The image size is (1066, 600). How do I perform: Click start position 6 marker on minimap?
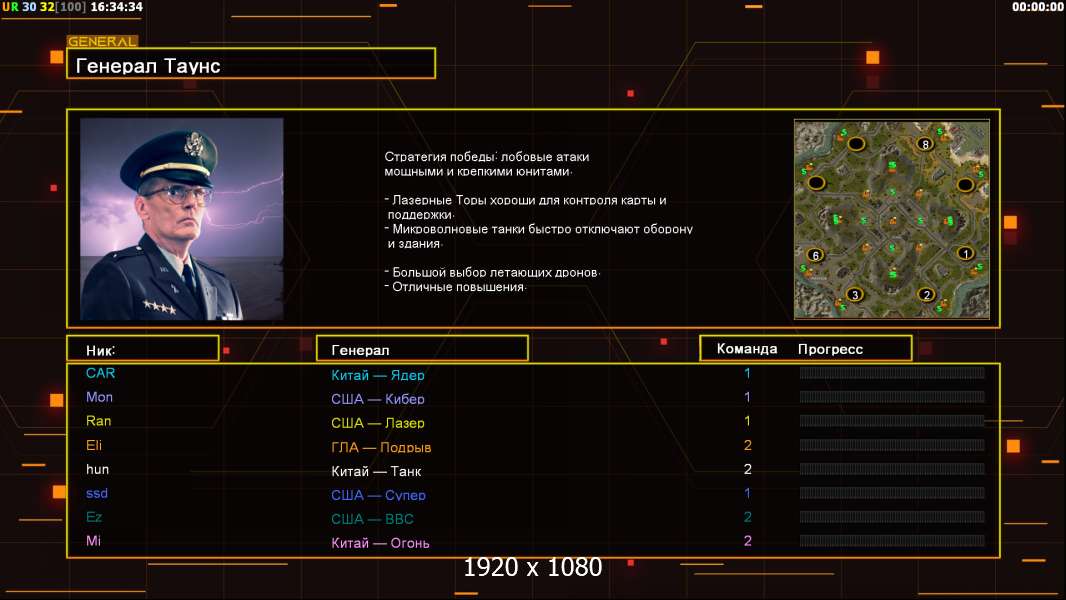pos(815,255)
